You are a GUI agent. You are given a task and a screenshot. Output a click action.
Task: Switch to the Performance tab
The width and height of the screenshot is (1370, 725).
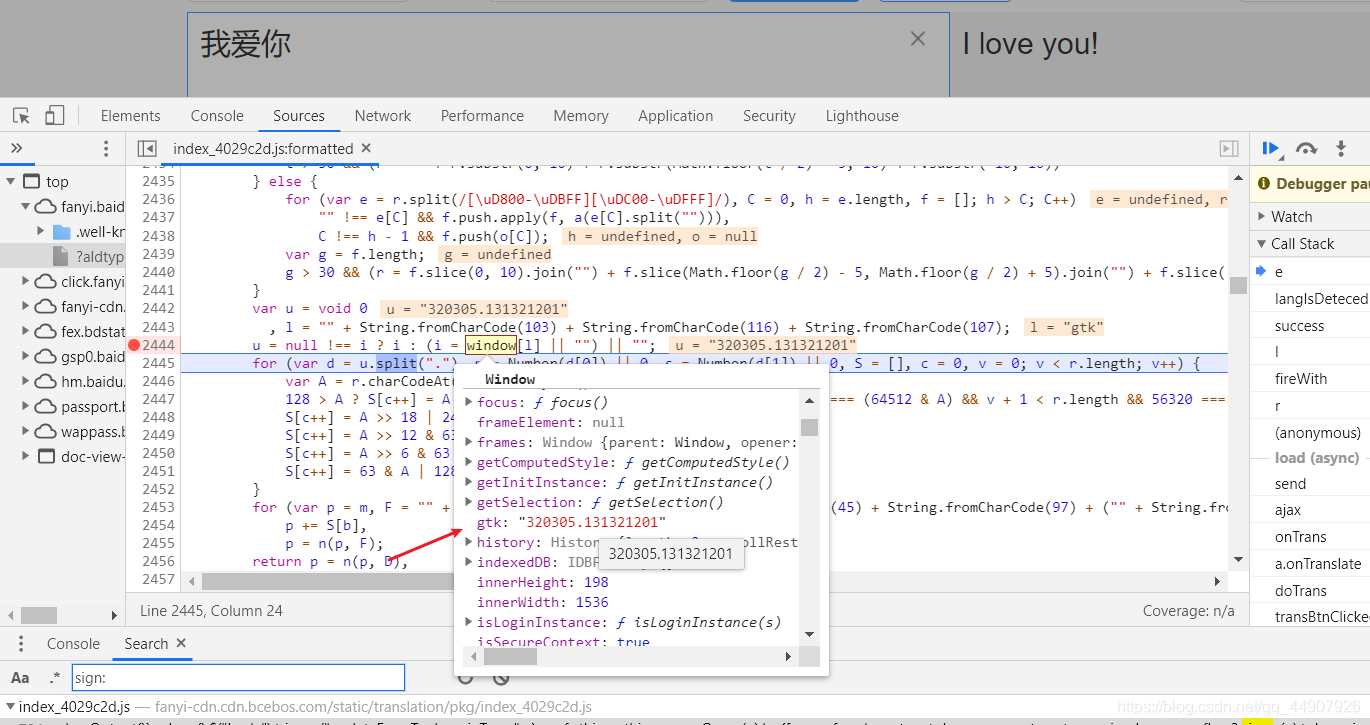click(x=482, y=116)
